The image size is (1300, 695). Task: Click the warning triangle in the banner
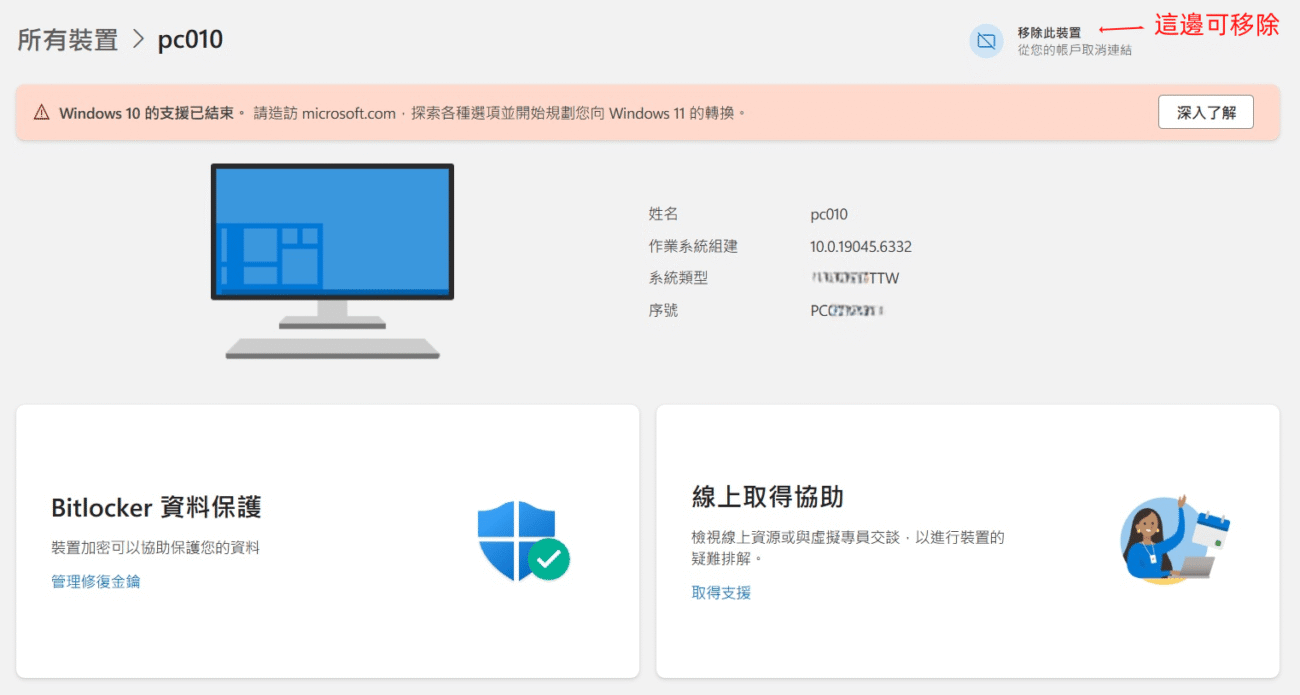click(x=41, y=113)
